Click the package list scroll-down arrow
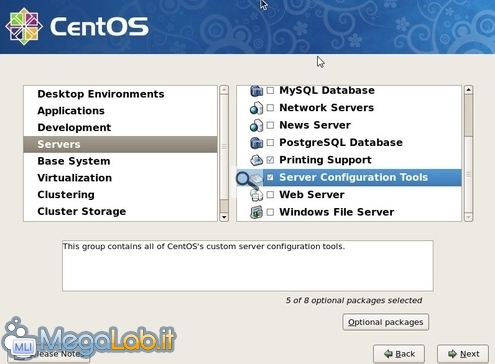 468,217
